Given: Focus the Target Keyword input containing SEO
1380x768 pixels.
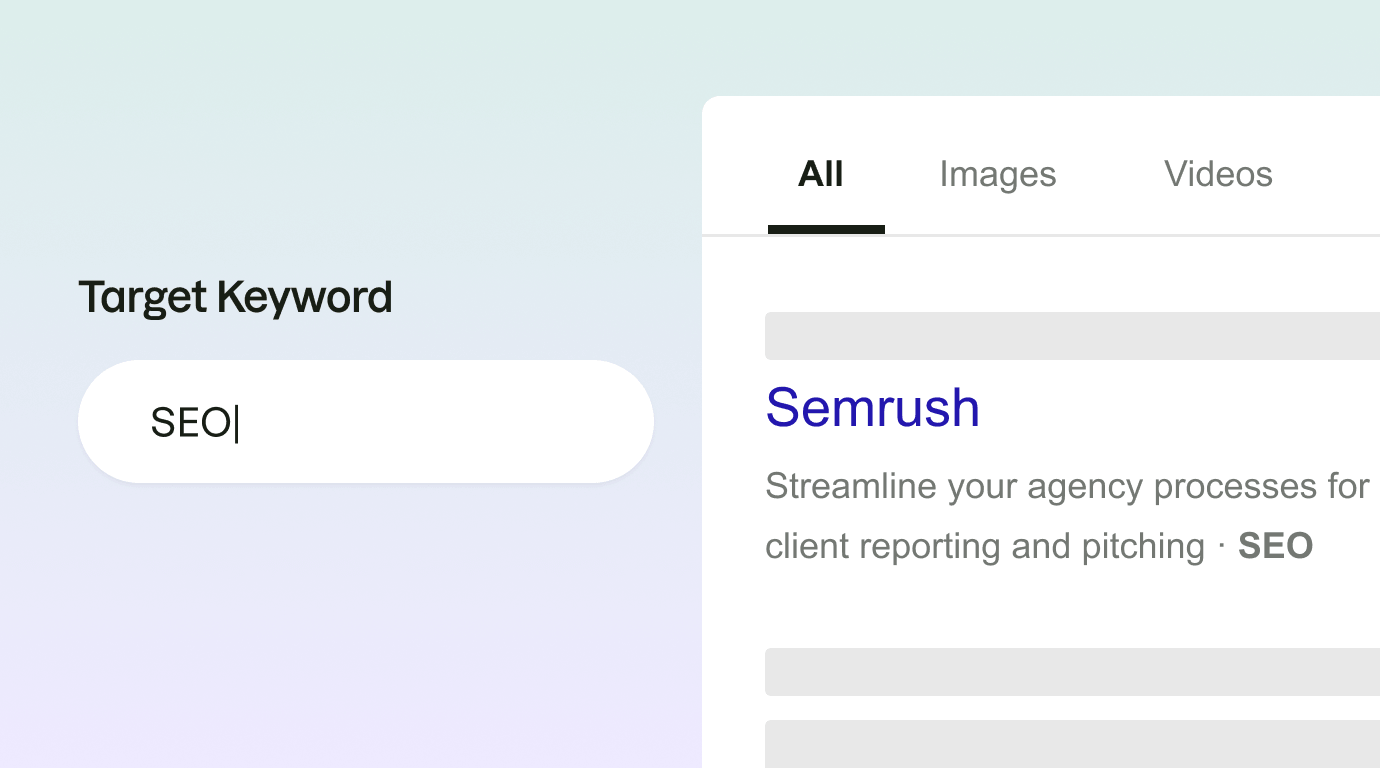Looking at the screenshot, I should pyautogui.click(x=366, y=422).
